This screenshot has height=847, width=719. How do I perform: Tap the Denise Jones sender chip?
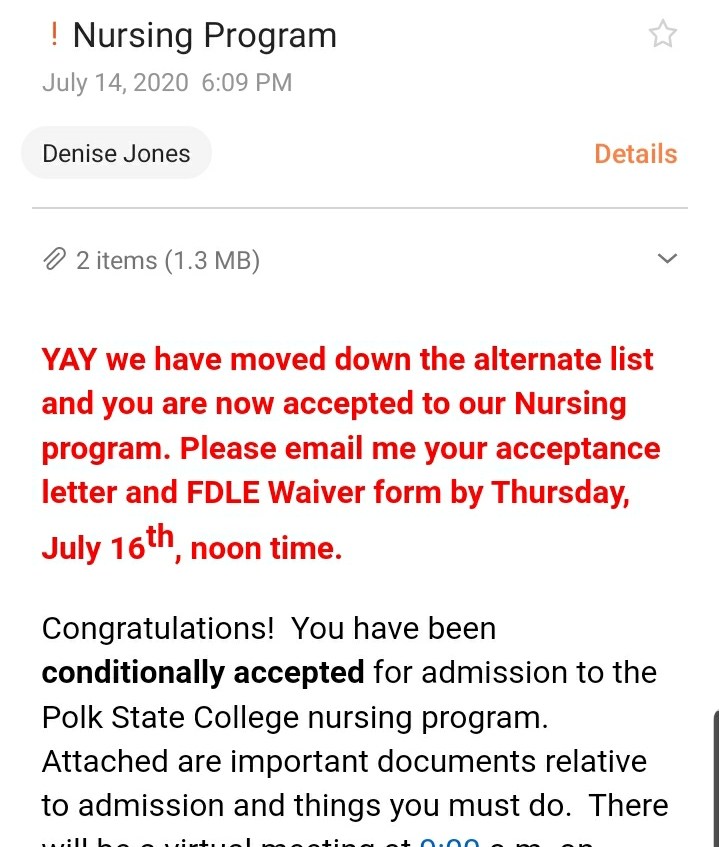tap(116, 153)
